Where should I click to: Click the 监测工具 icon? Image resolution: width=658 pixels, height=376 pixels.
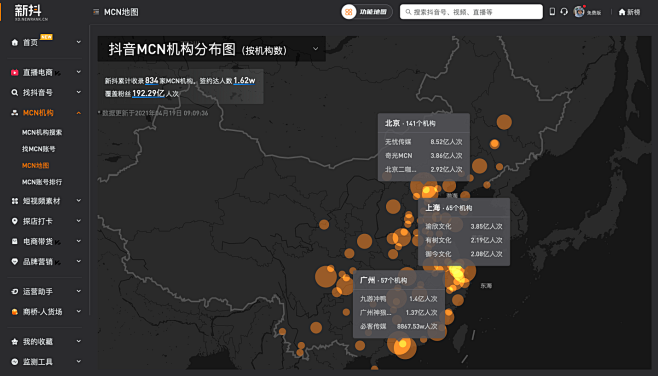pyautogui.click(x=15, y=362)
